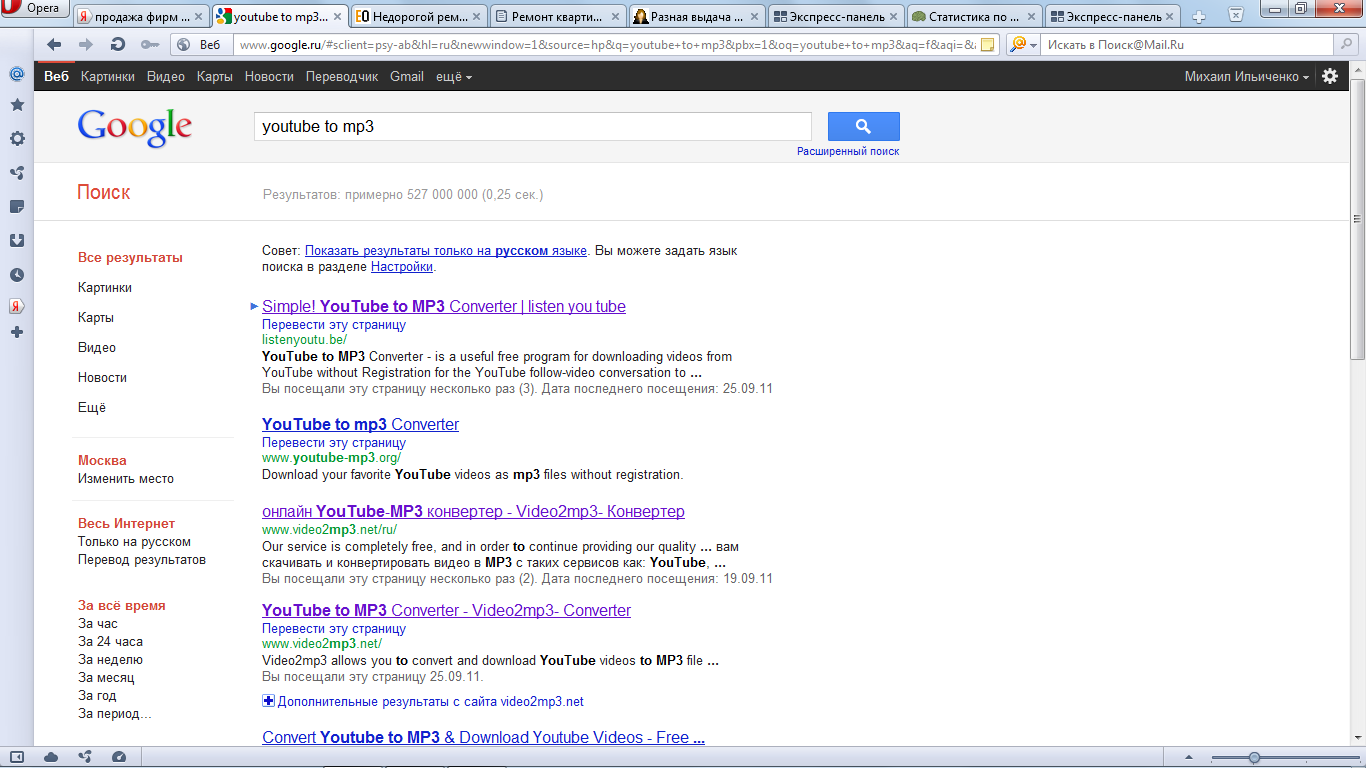Open the Yandex panel in the sidebar

point(17,306)
